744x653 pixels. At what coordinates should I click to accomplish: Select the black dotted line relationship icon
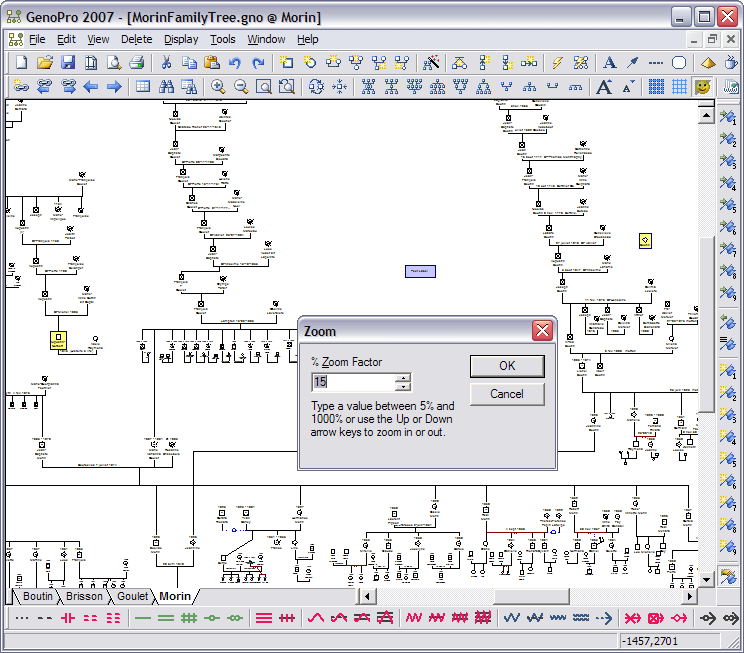(x=22, y=618)
